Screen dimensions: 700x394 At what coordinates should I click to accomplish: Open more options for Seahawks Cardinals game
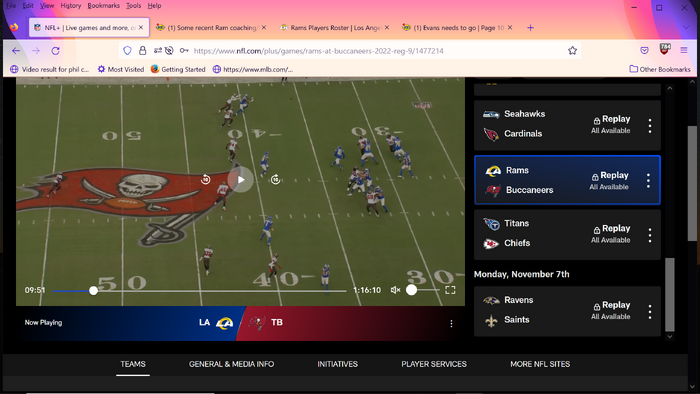(x=650, y=126)
